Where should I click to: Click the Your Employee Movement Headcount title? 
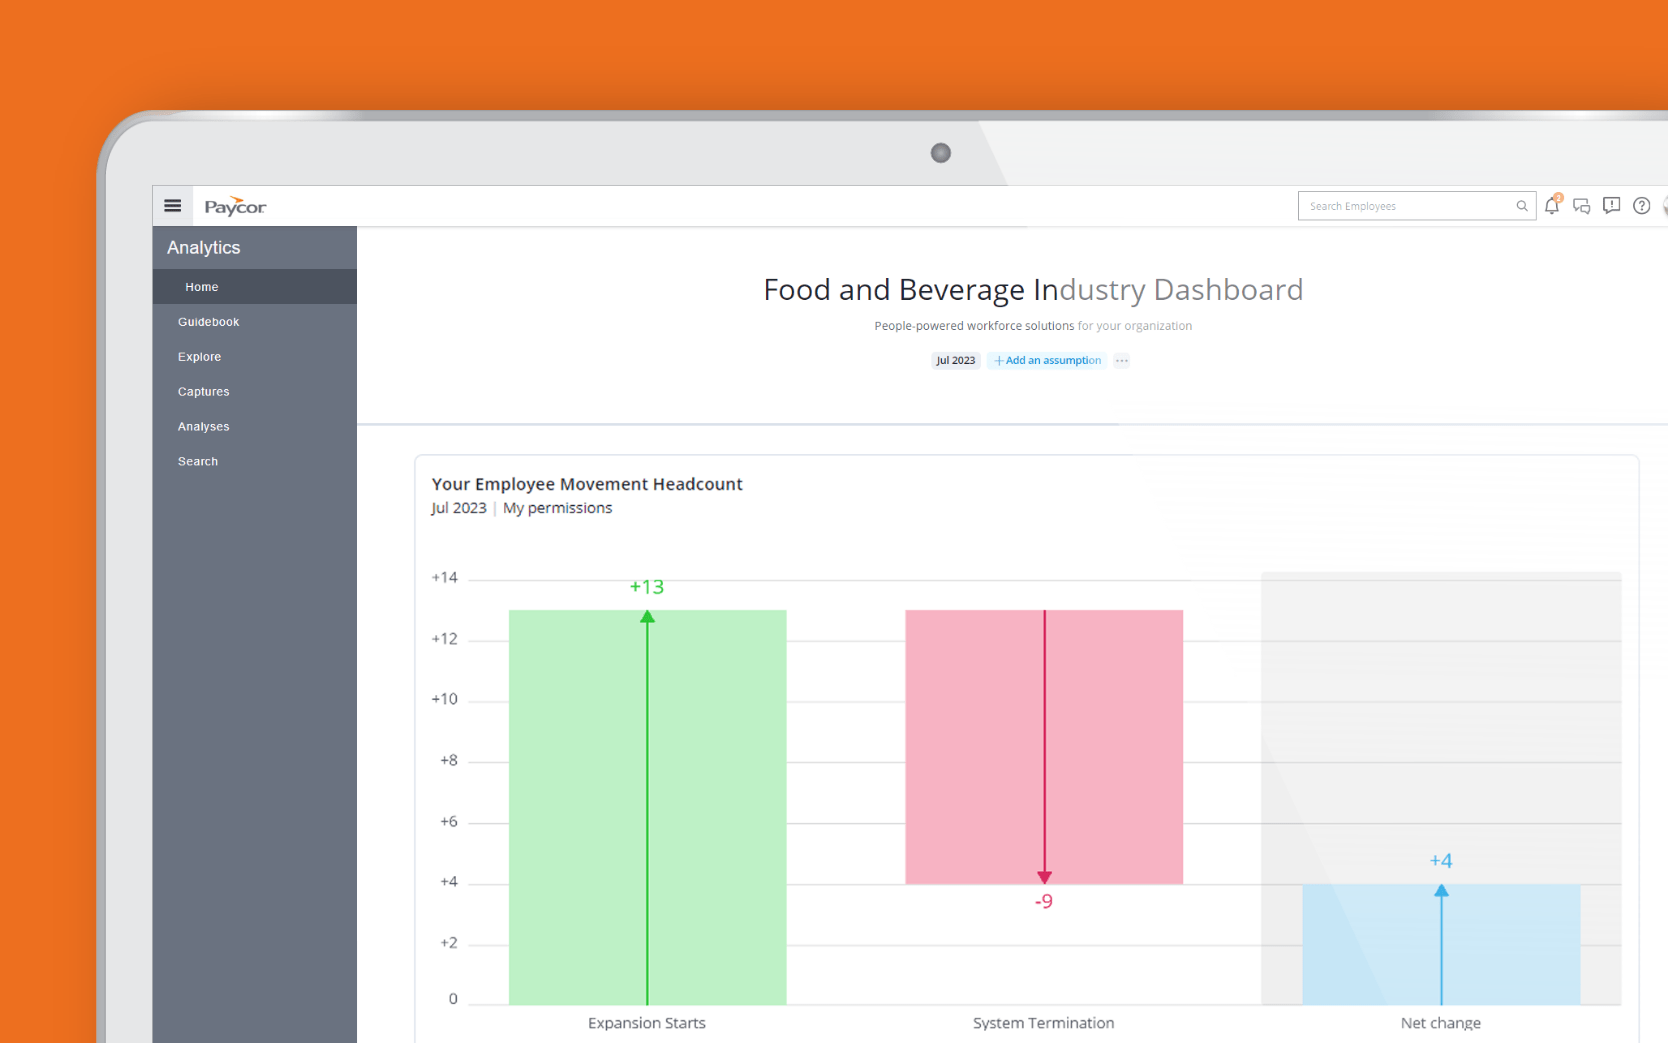point(587,484)
